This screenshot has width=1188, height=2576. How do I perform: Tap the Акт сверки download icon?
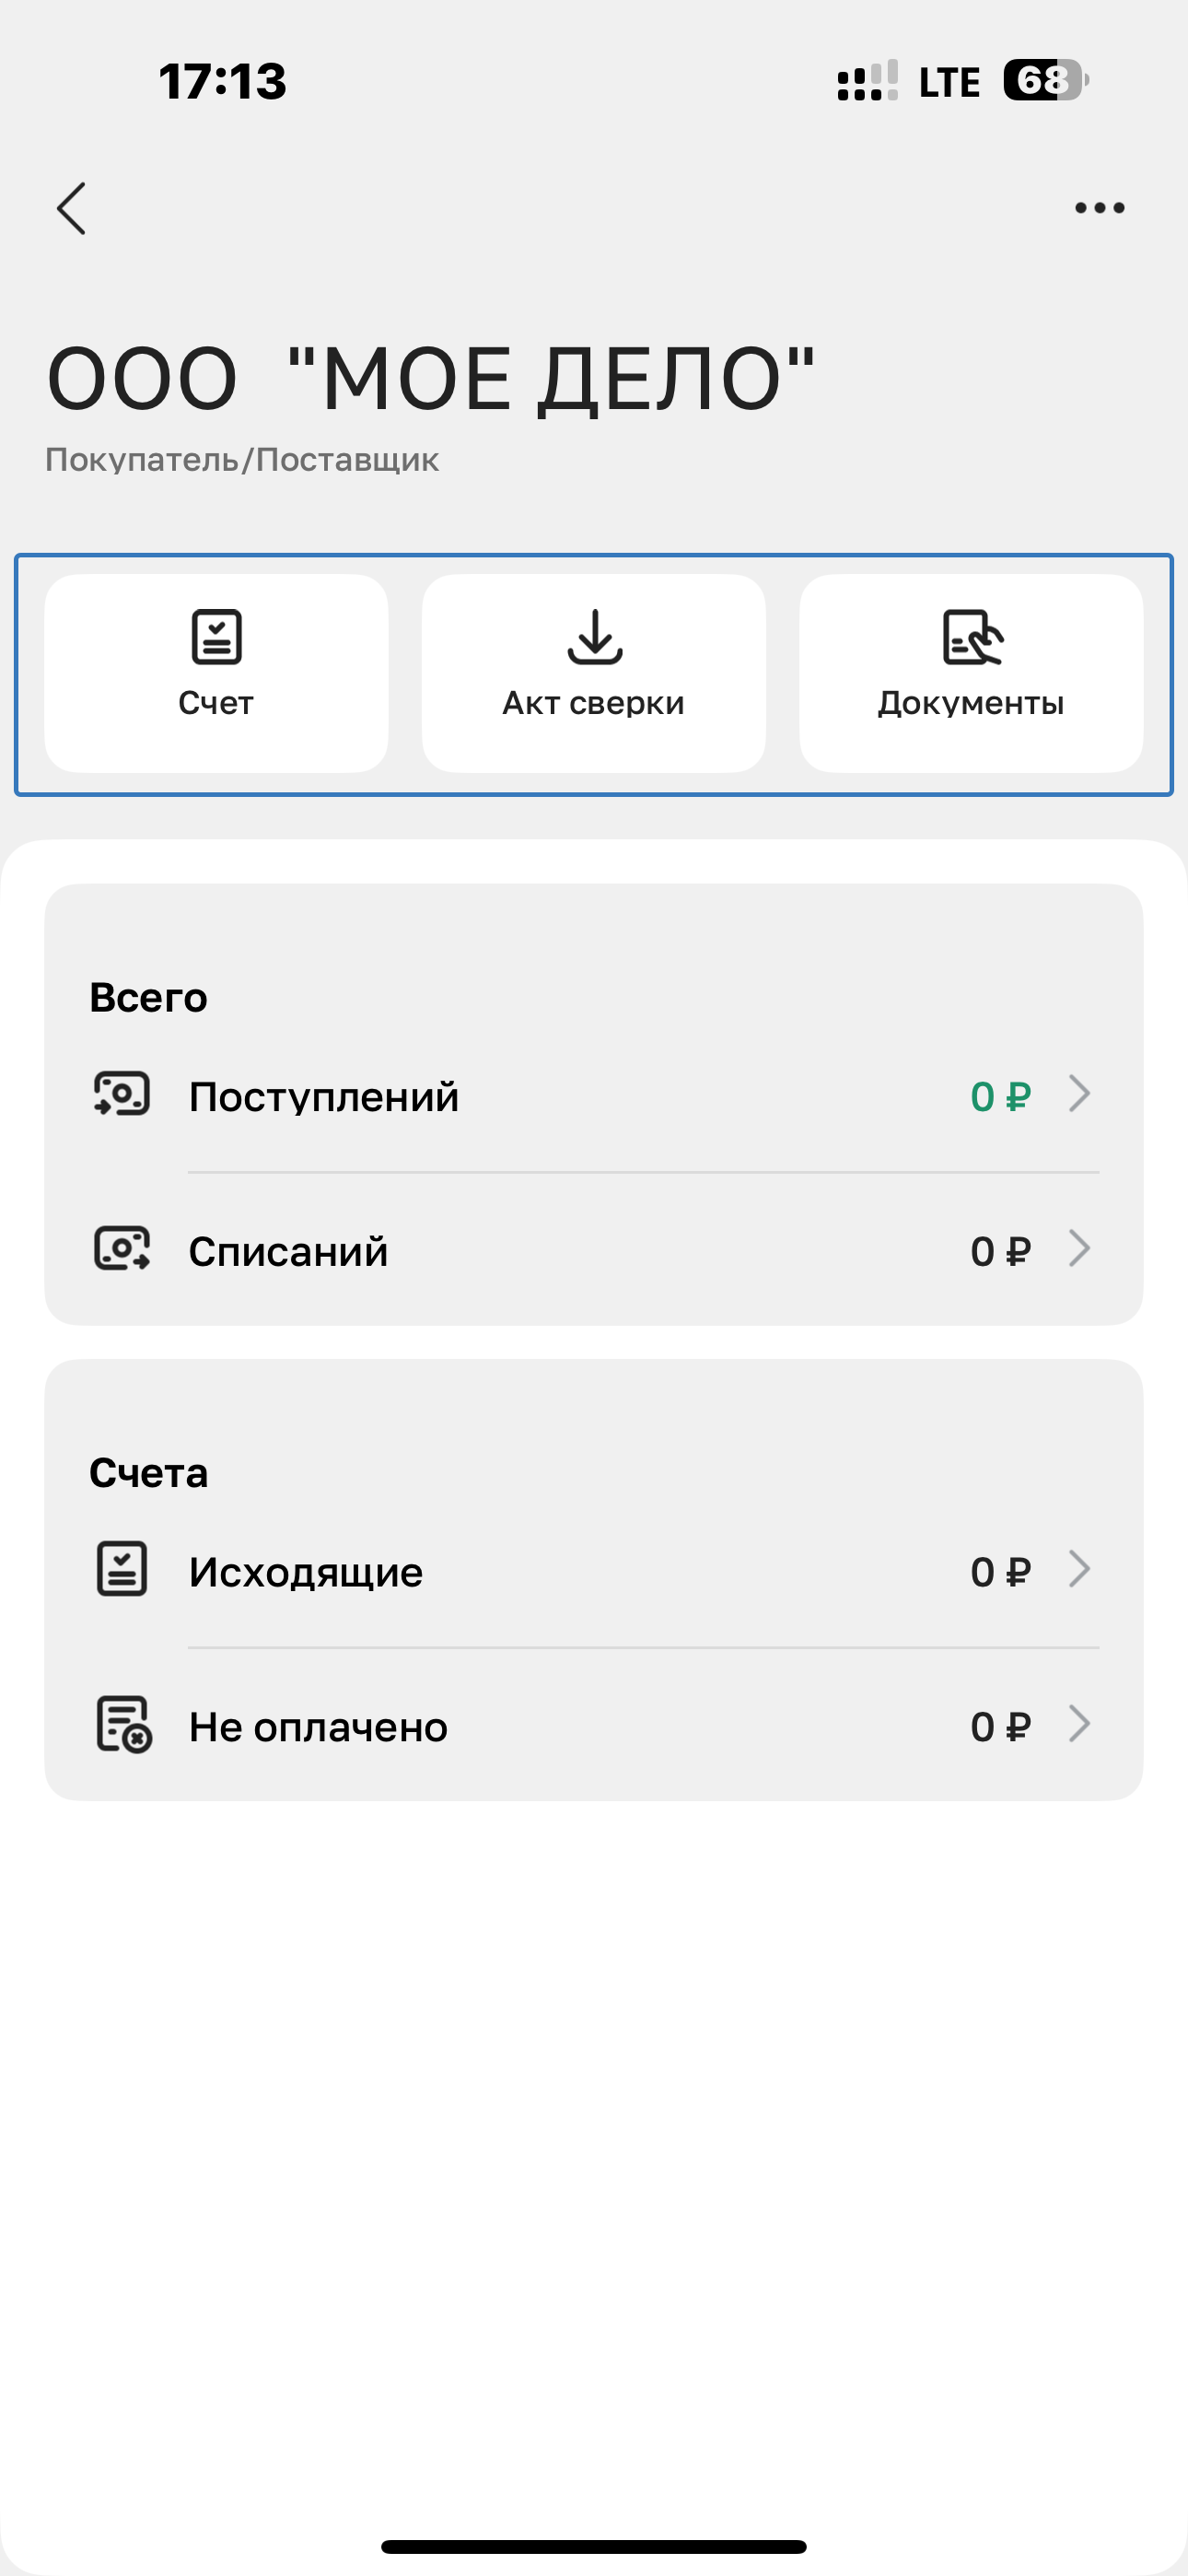[x=594, y=637]
